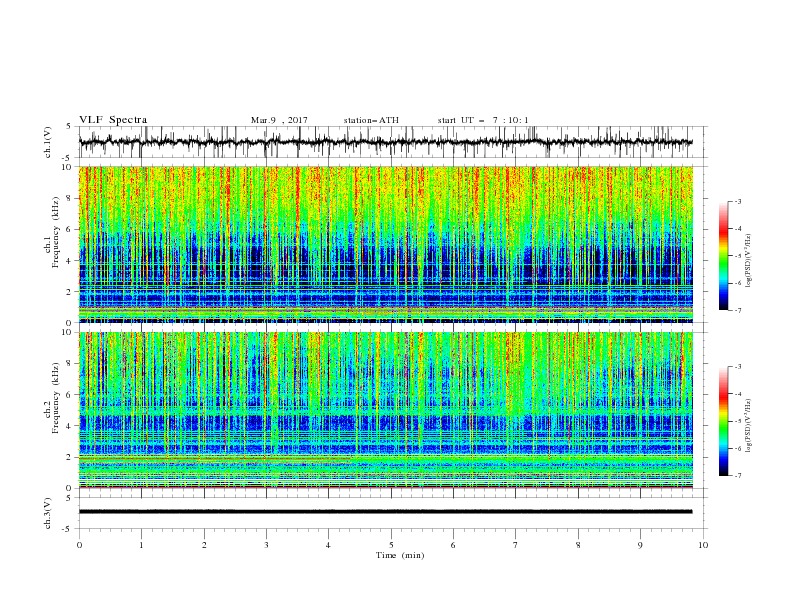Click the '5' minute label on Time axis
792x612 pixels.
click(391, 545)
